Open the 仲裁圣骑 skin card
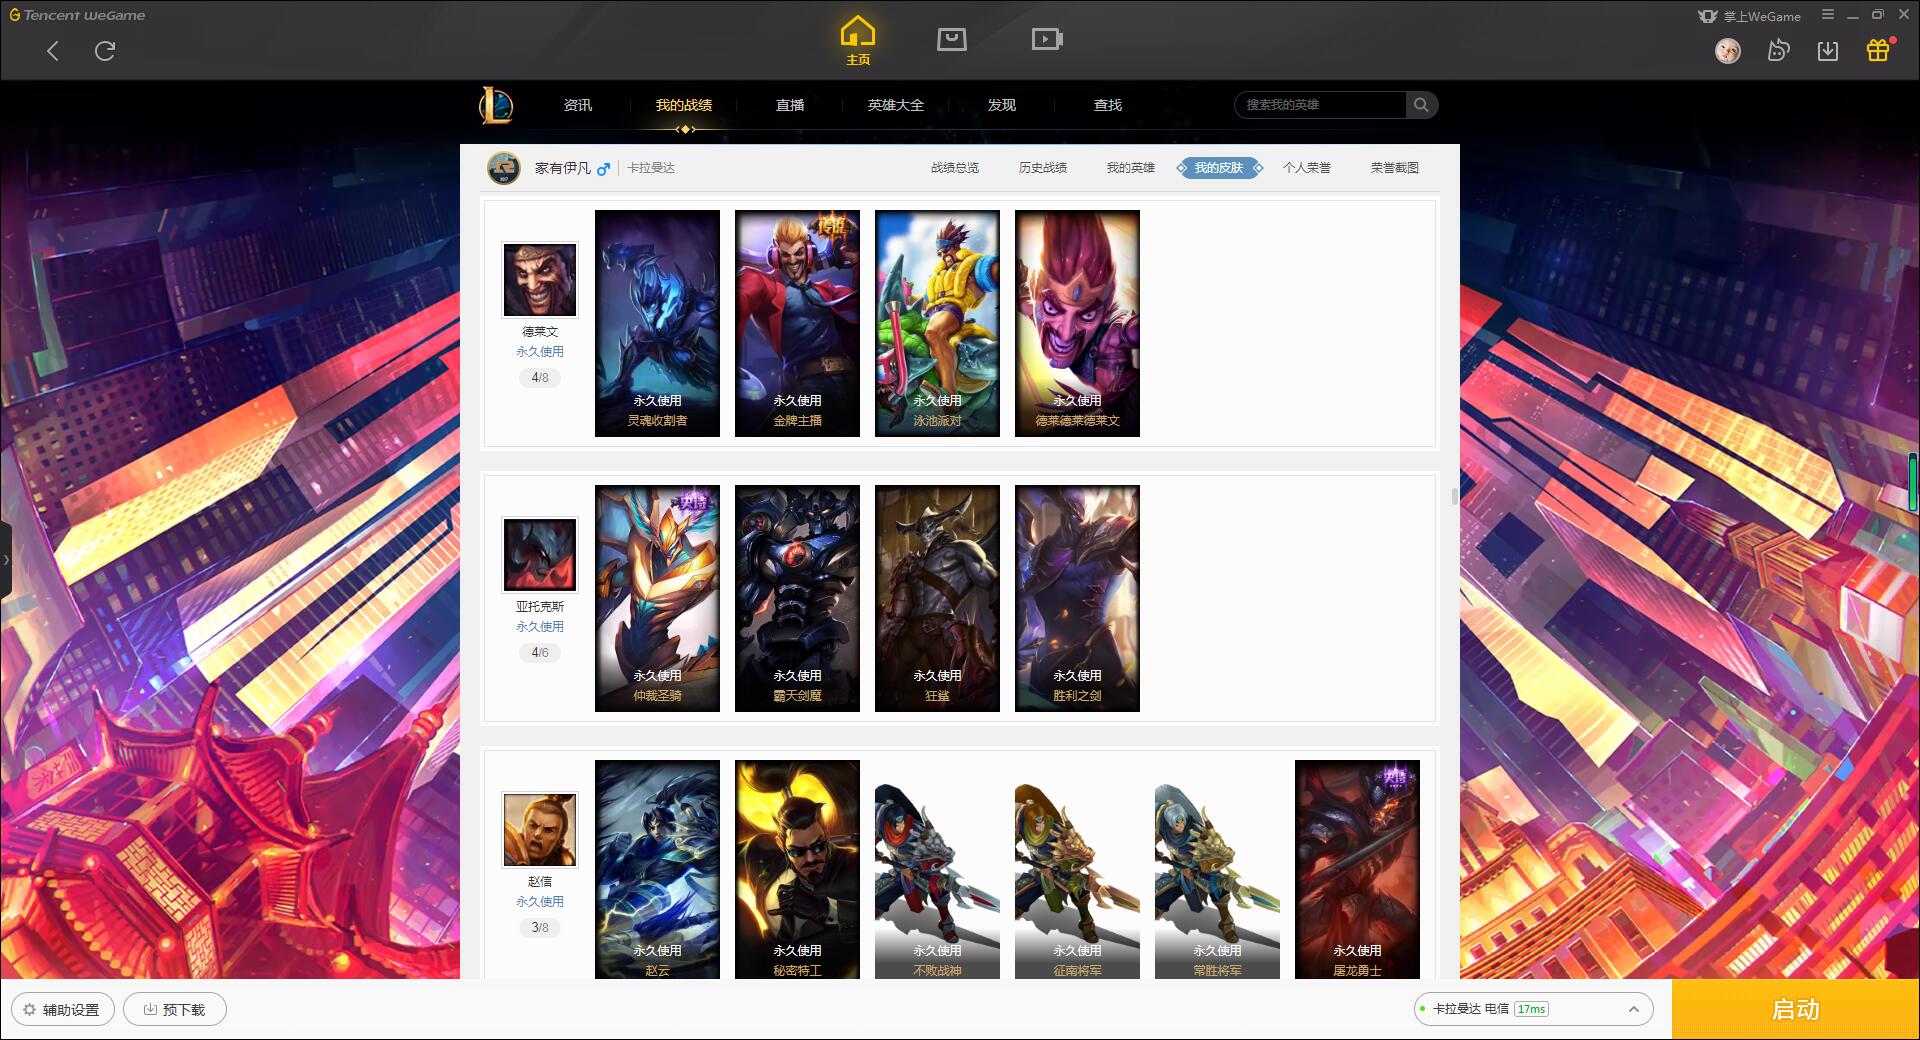This screenshot has height=1040, width=1920. pyautogui.click(x=657, y=598)
